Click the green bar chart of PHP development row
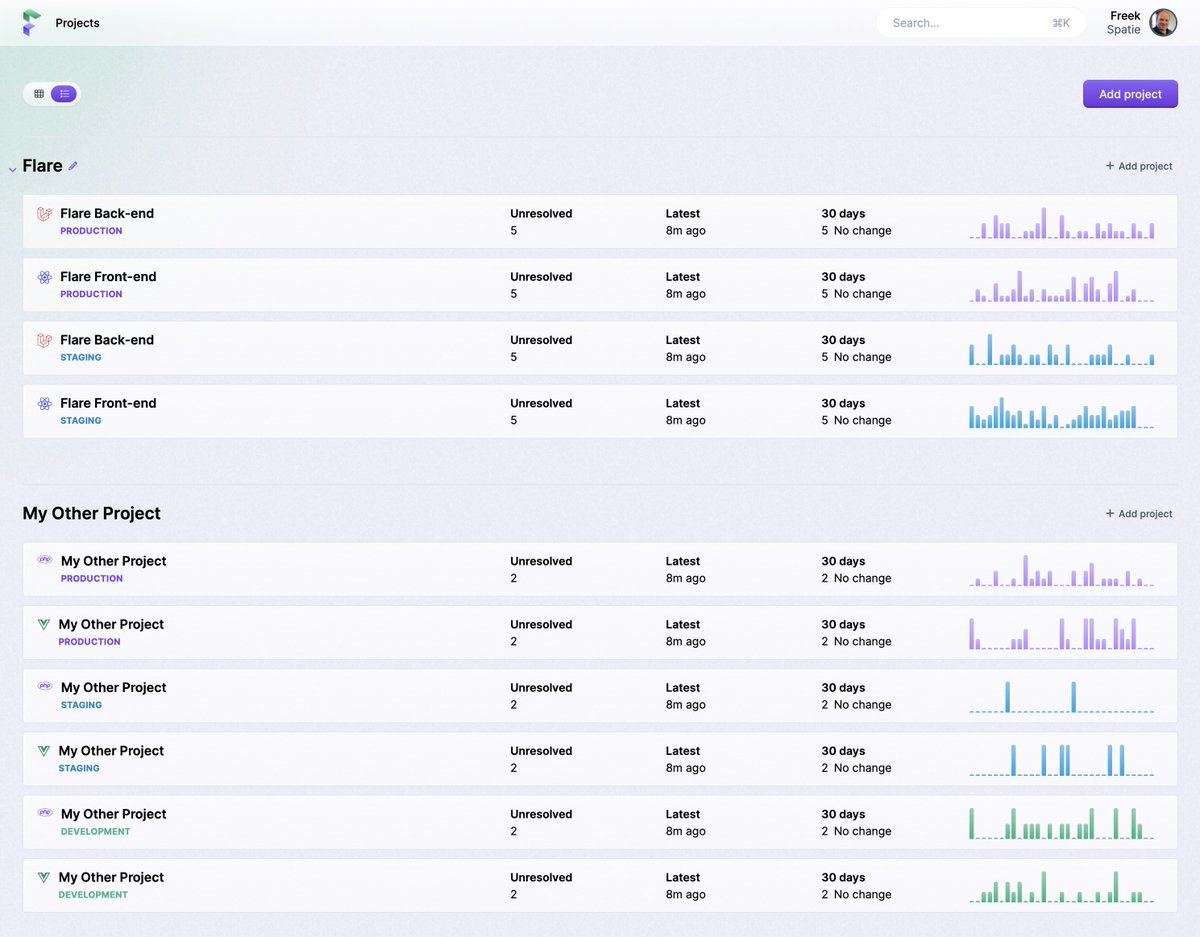The height and width of the screenshot is (937, 1200). point(1061,823)
